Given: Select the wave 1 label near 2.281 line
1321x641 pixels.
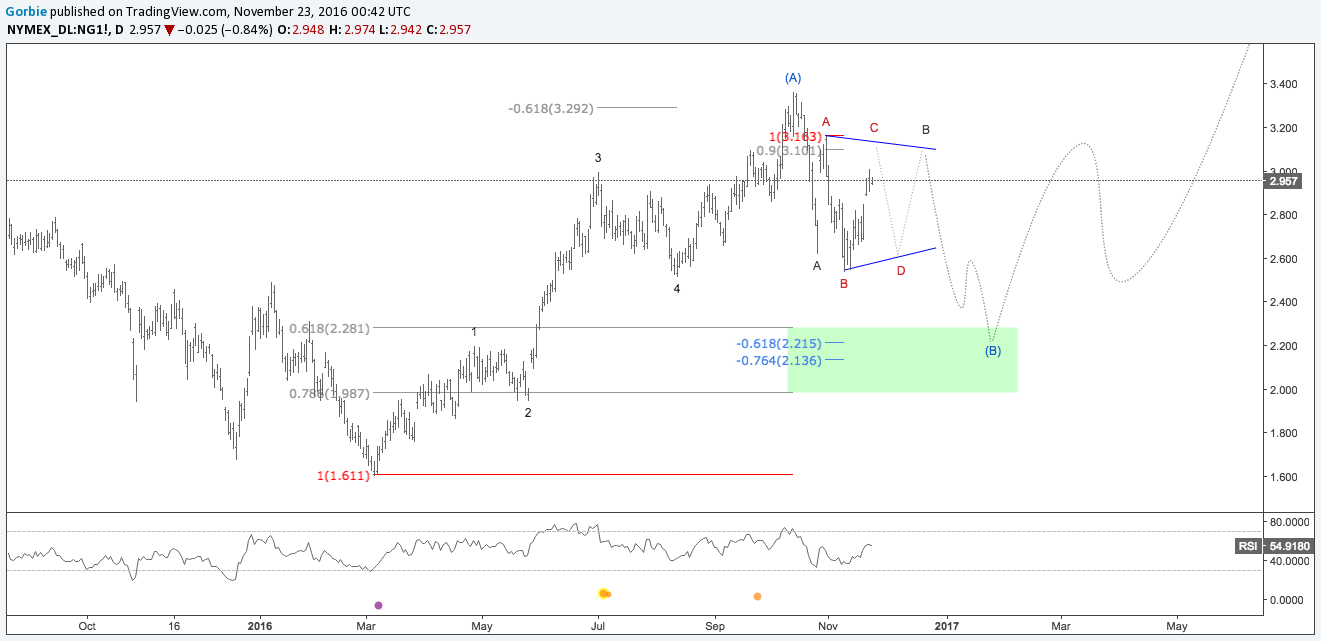Looking at the screenshot, I should click(x=474, y=332).
